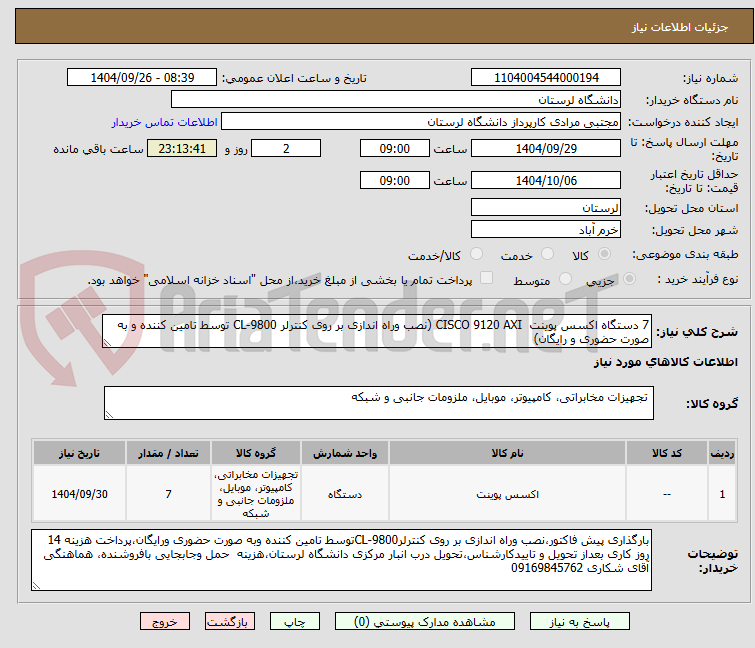Click the ردیف column header
Image resolution: width=755 pixels, height=648 pixels.
722,453
